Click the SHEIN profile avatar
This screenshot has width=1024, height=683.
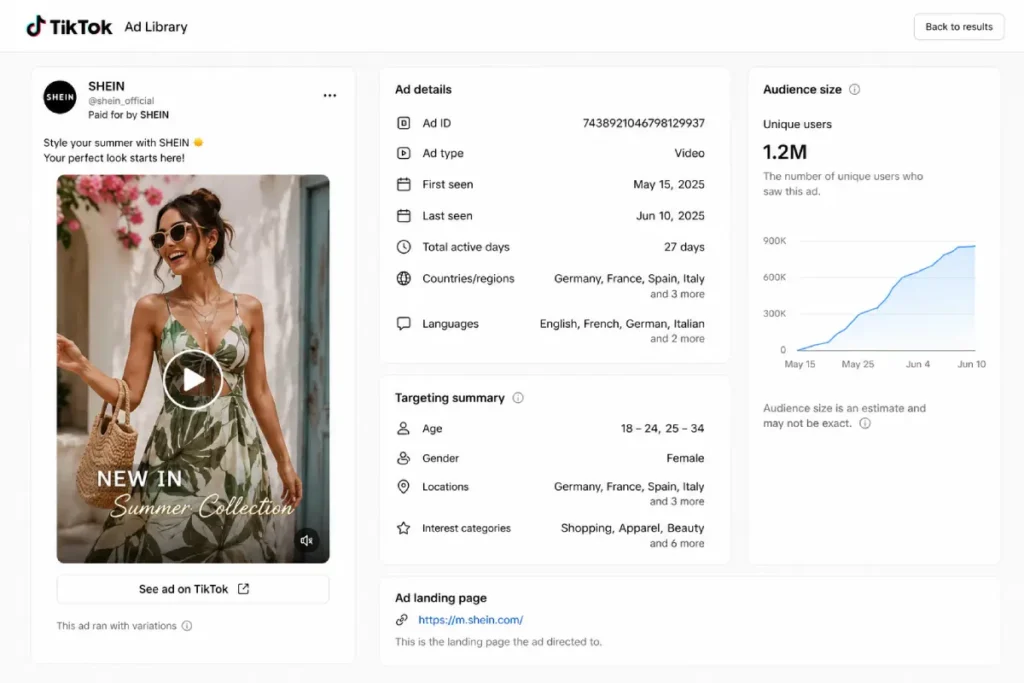pos(60,97)
